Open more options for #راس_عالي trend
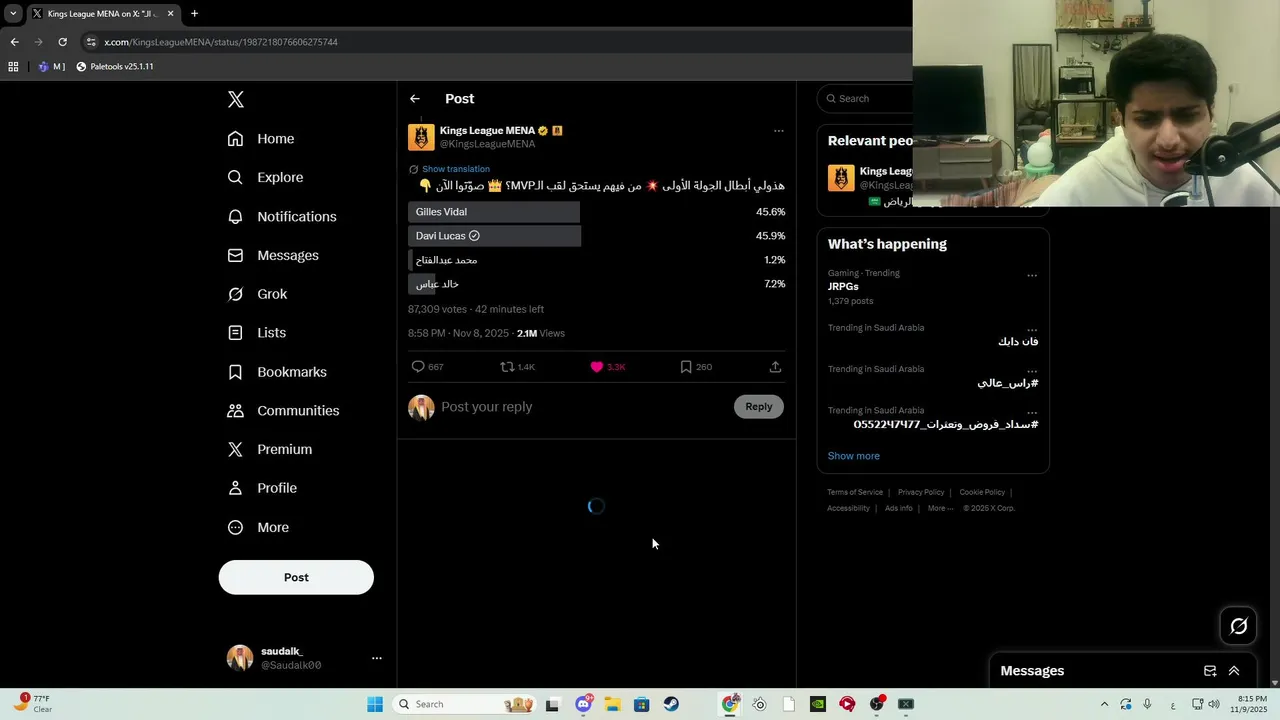The image size is (1280, 720). (1032, 371)
